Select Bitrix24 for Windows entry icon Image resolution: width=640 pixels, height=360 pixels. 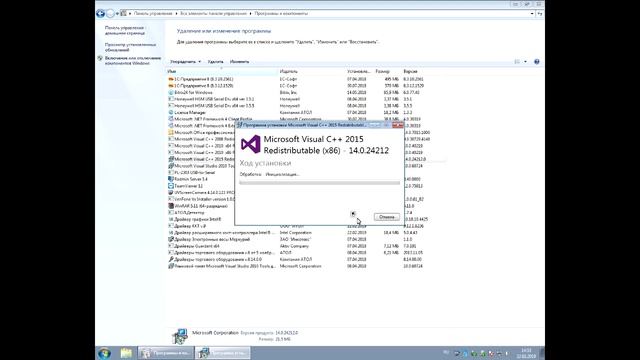click(171, 93)
